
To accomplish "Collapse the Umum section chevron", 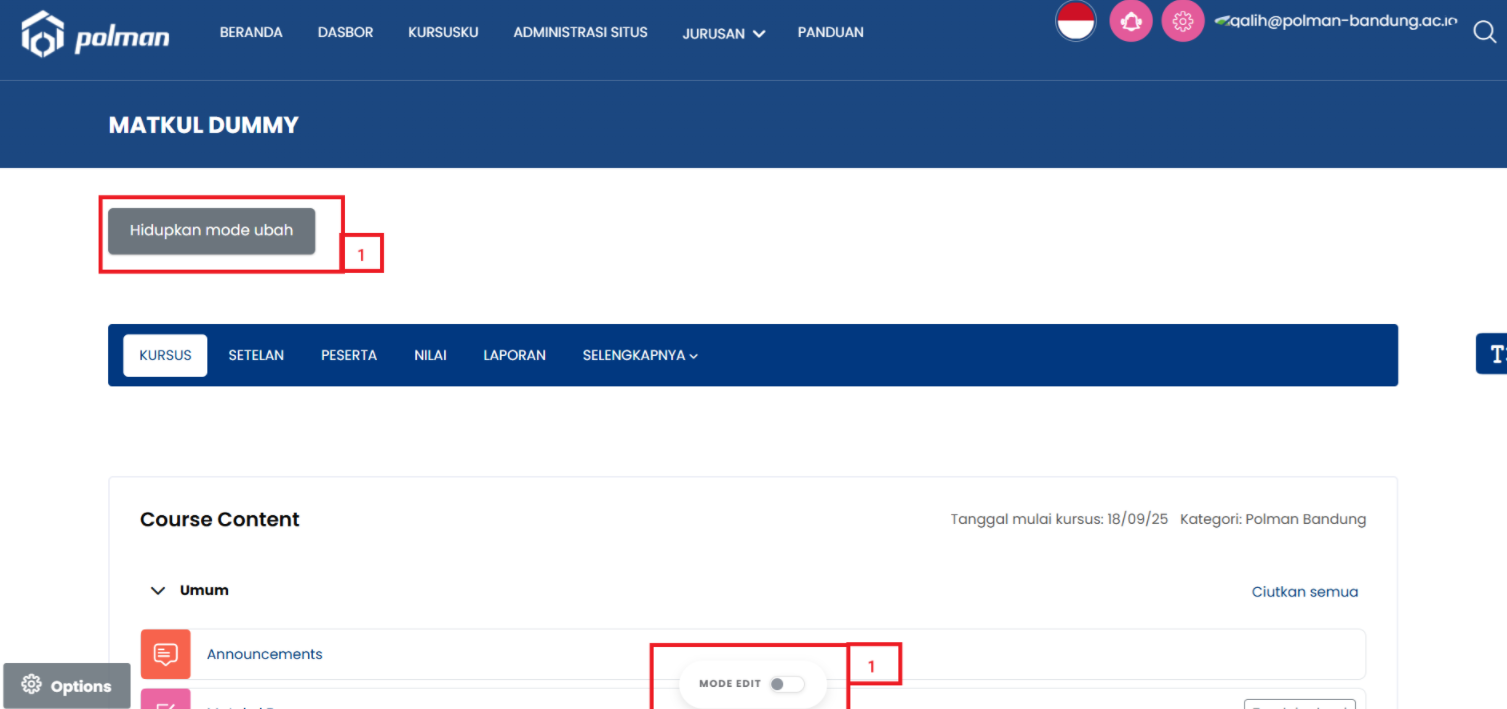I will 157,591.
